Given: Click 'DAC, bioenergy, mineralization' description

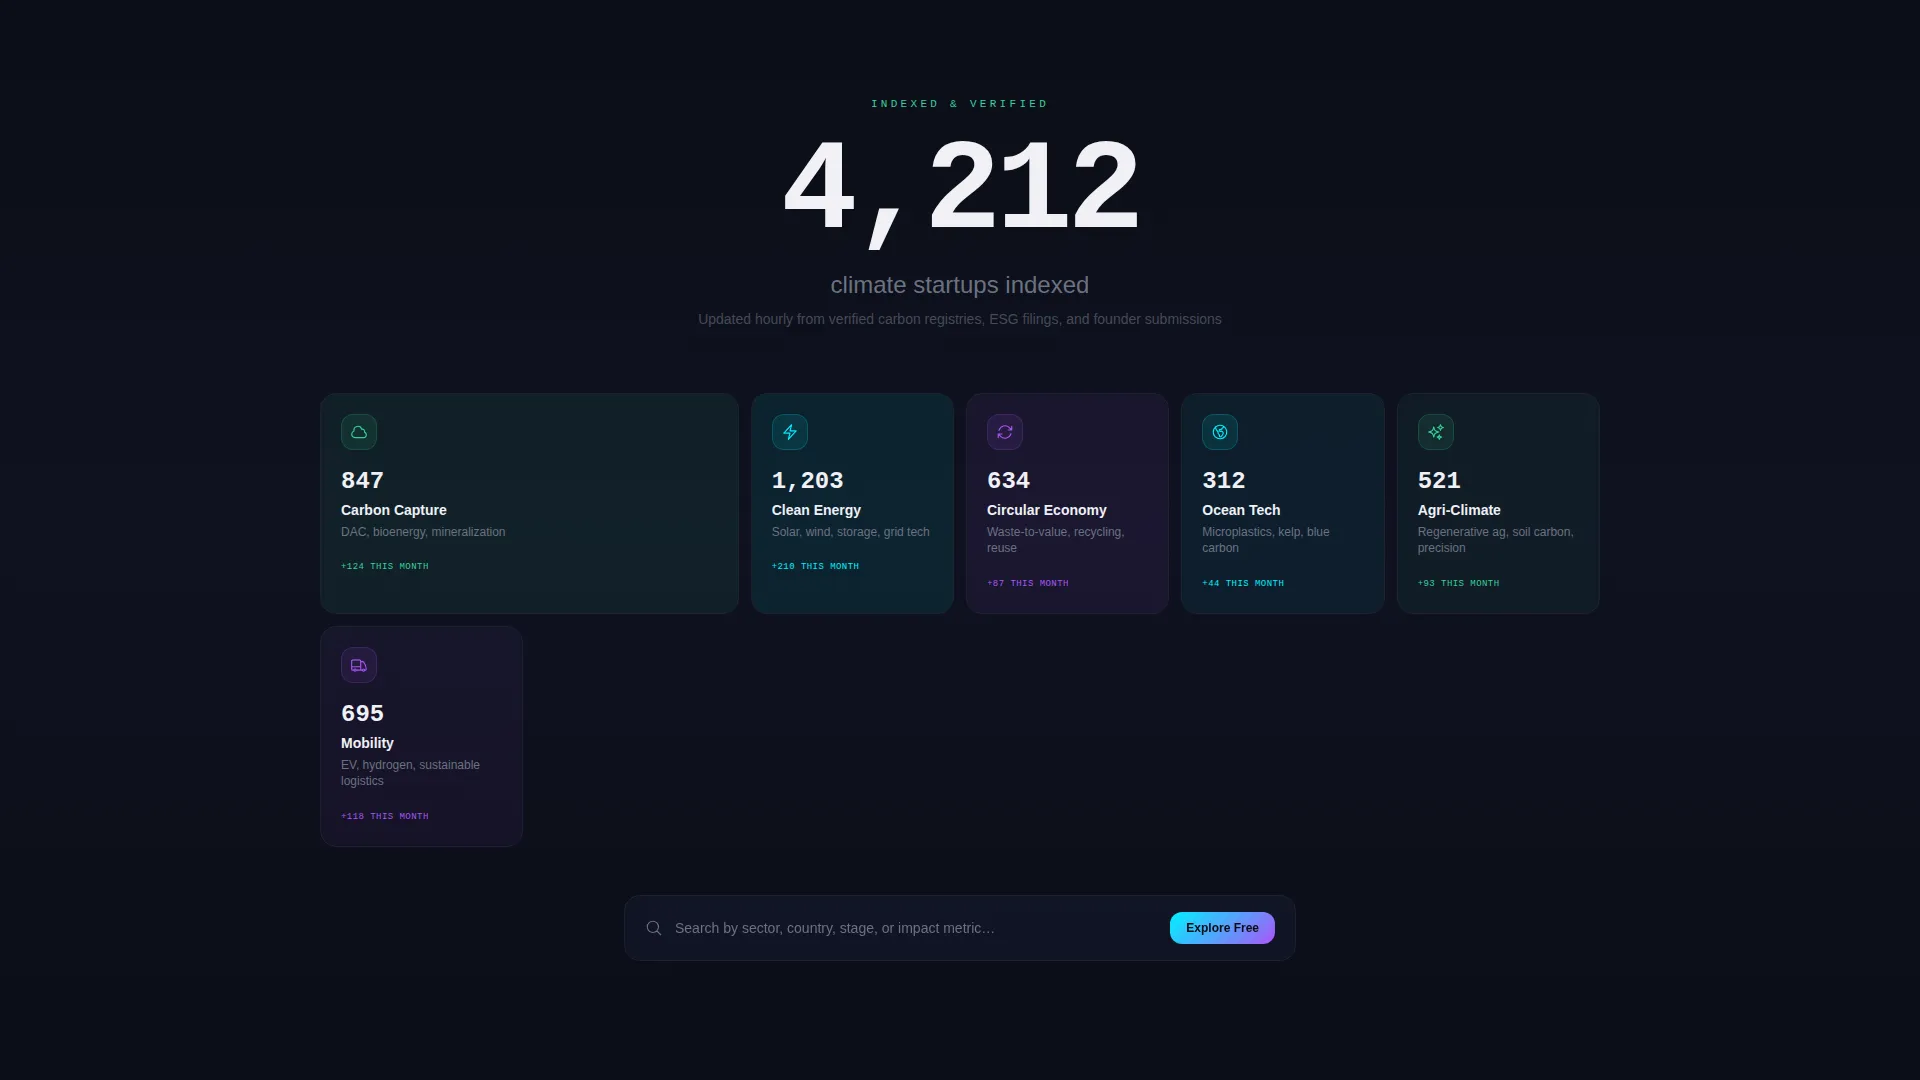Looking at the screenshot, I should coord(423,532).
